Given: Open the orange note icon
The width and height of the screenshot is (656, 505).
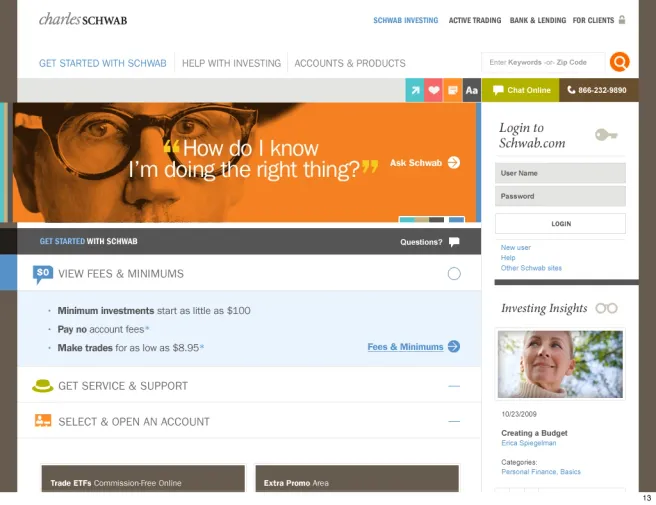Looking at the screenshot, I should coord(453,90).
